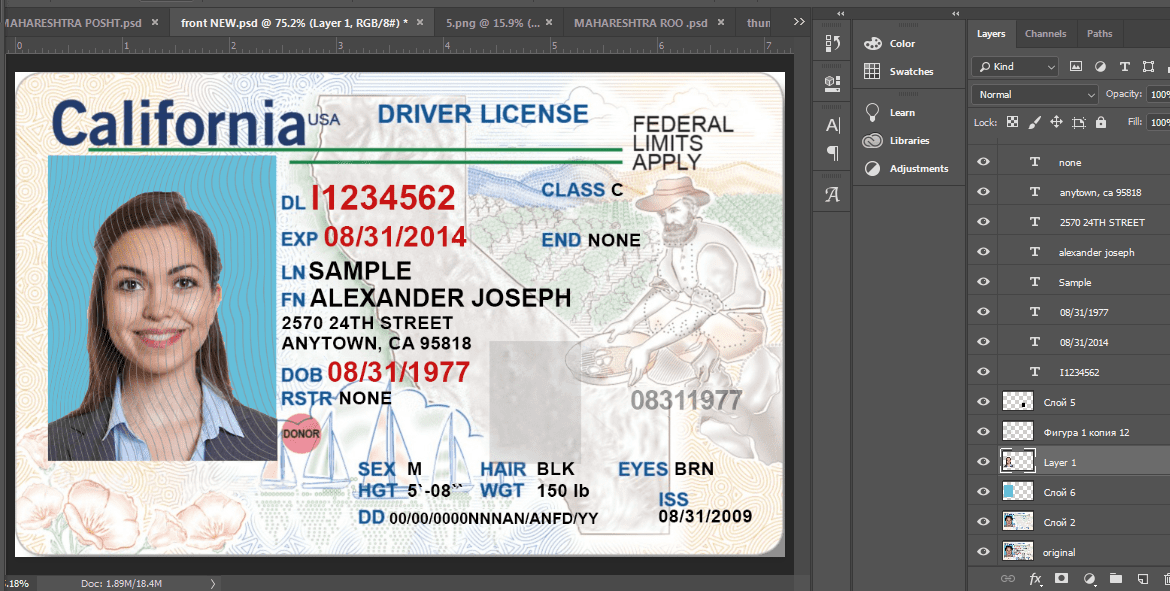Toggle visibility of Layer 1
This screenshot has width=1170, height=591.
point(983,462)
